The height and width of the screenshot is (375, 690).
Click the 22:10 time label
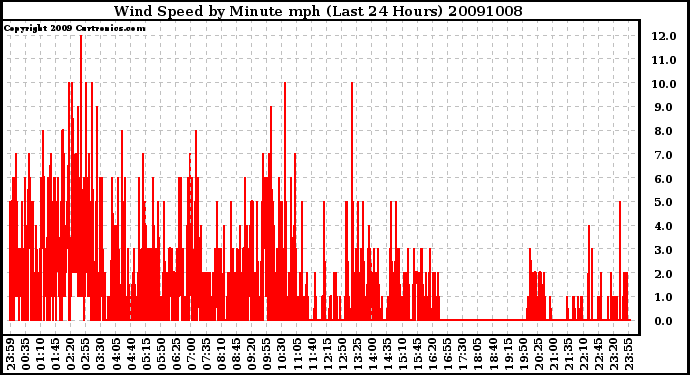(x=583, y=355)
